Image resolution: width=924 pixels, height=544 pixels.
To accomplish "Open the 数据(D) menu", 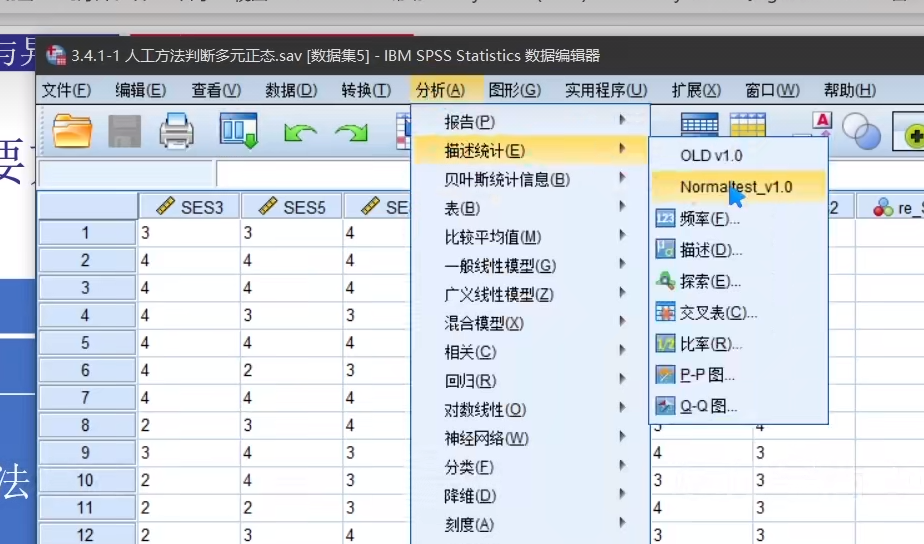I will click(291, 90).
